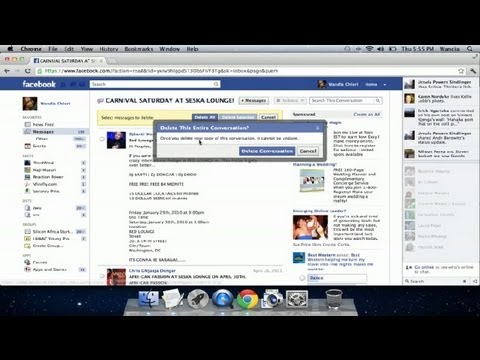This screenshot has height=360, width=480.
Task: Click the main Facebook search box
Action: coord(155,84)
